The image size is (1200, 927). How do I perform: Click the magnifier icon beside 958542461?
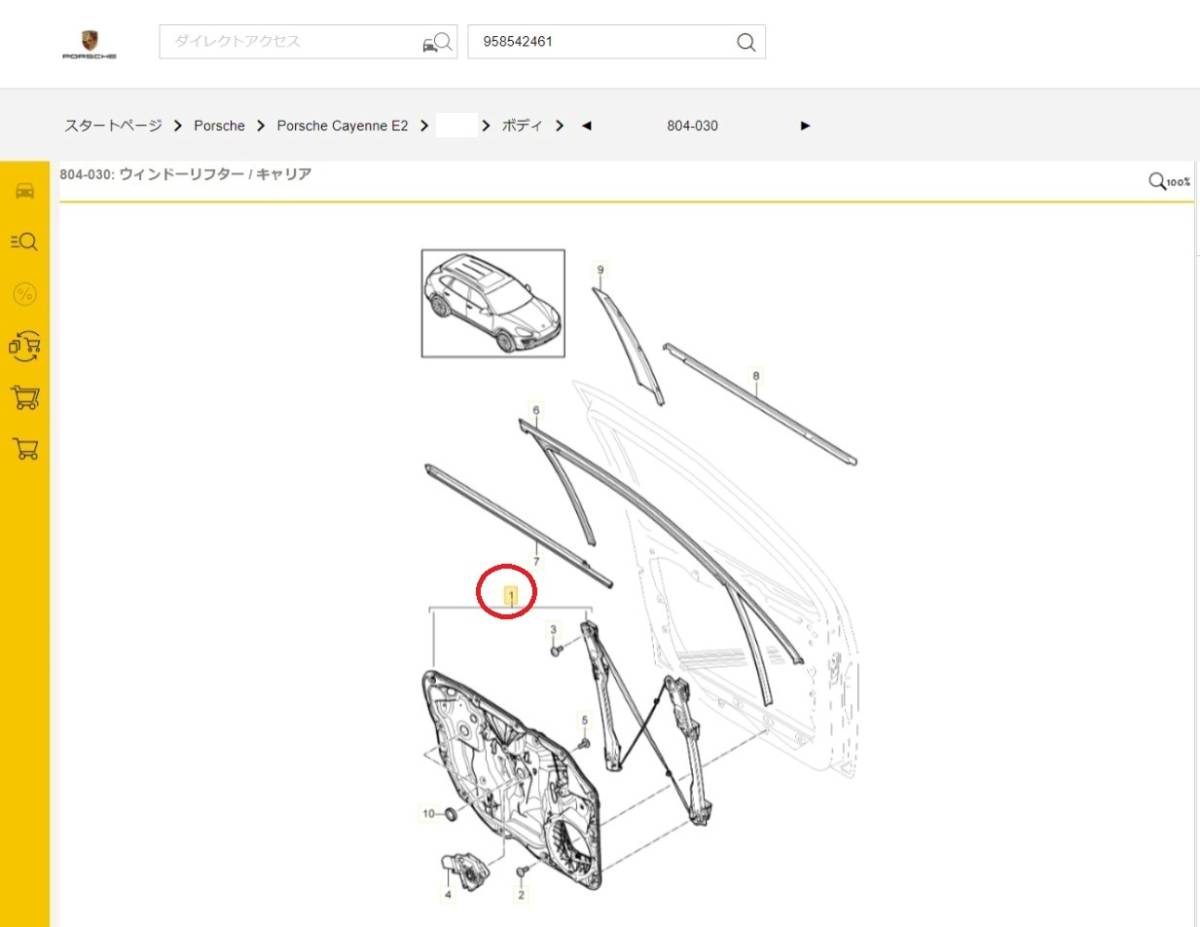coord(746,42)
